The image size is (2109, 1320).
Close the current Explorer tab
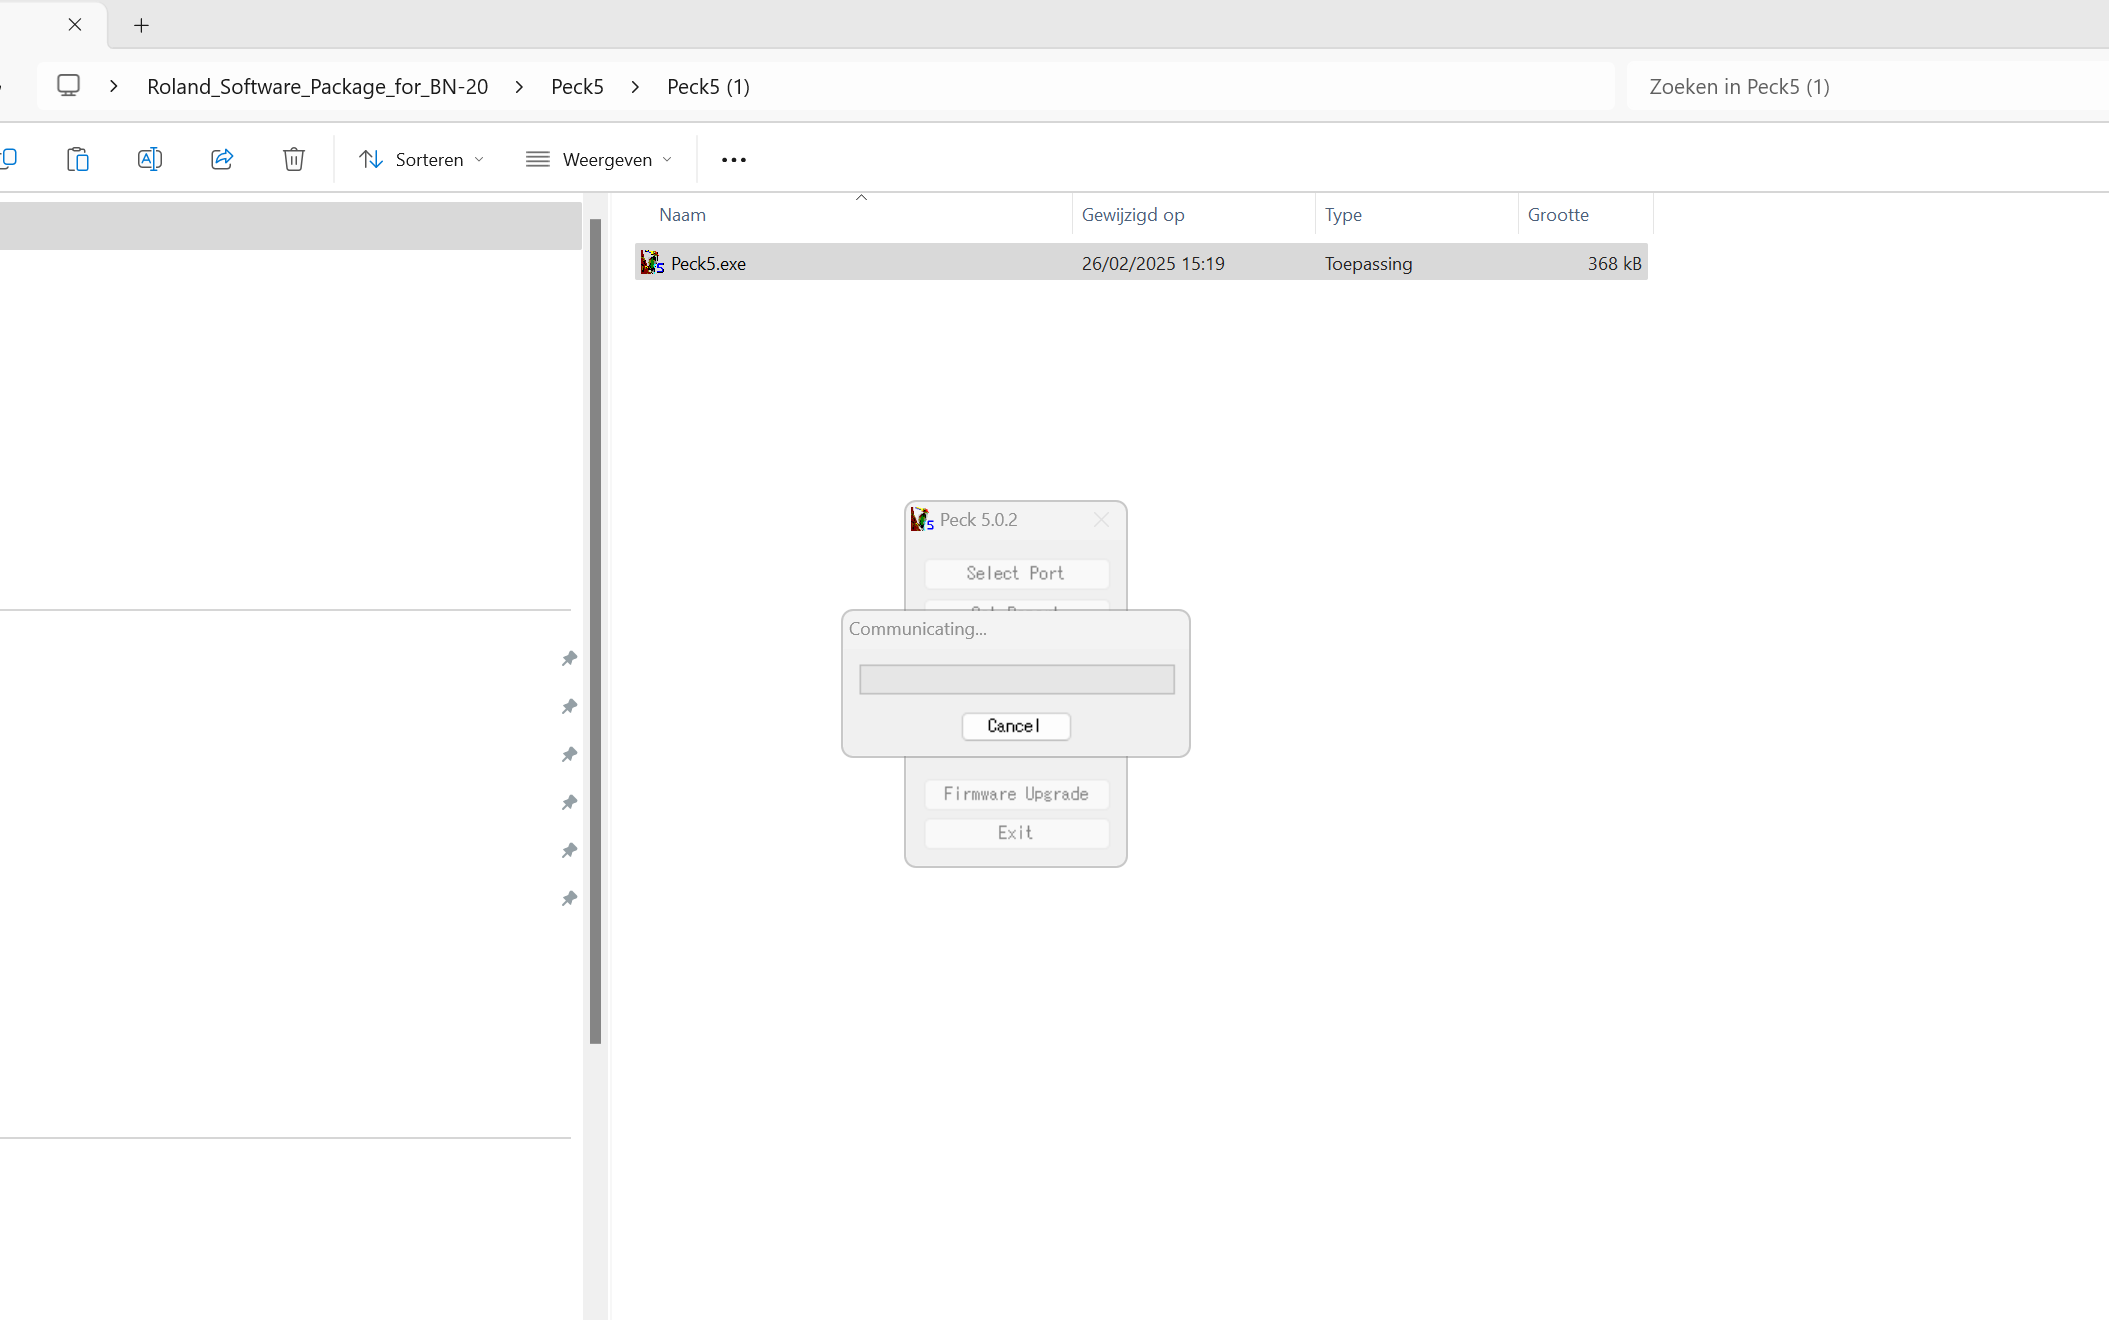(x=75, y=25)
